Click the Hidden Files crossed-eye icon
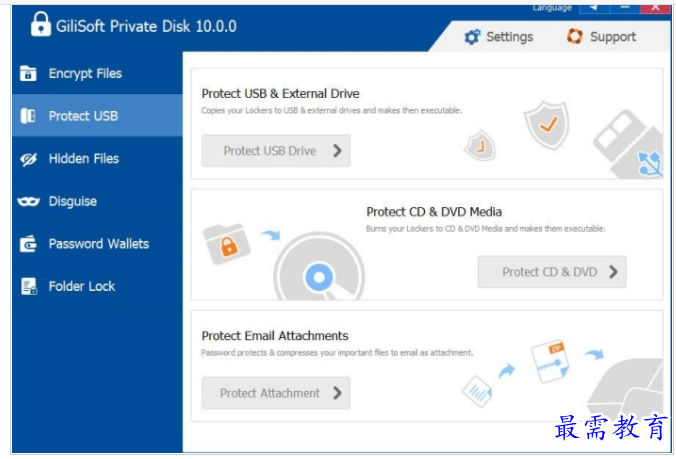 28,159
